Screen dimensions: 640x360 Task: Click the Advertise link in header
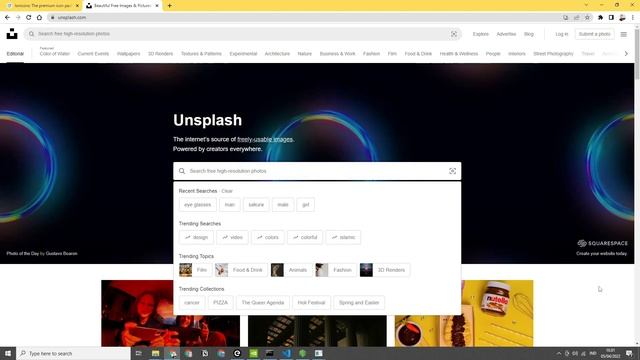point(506,34)
